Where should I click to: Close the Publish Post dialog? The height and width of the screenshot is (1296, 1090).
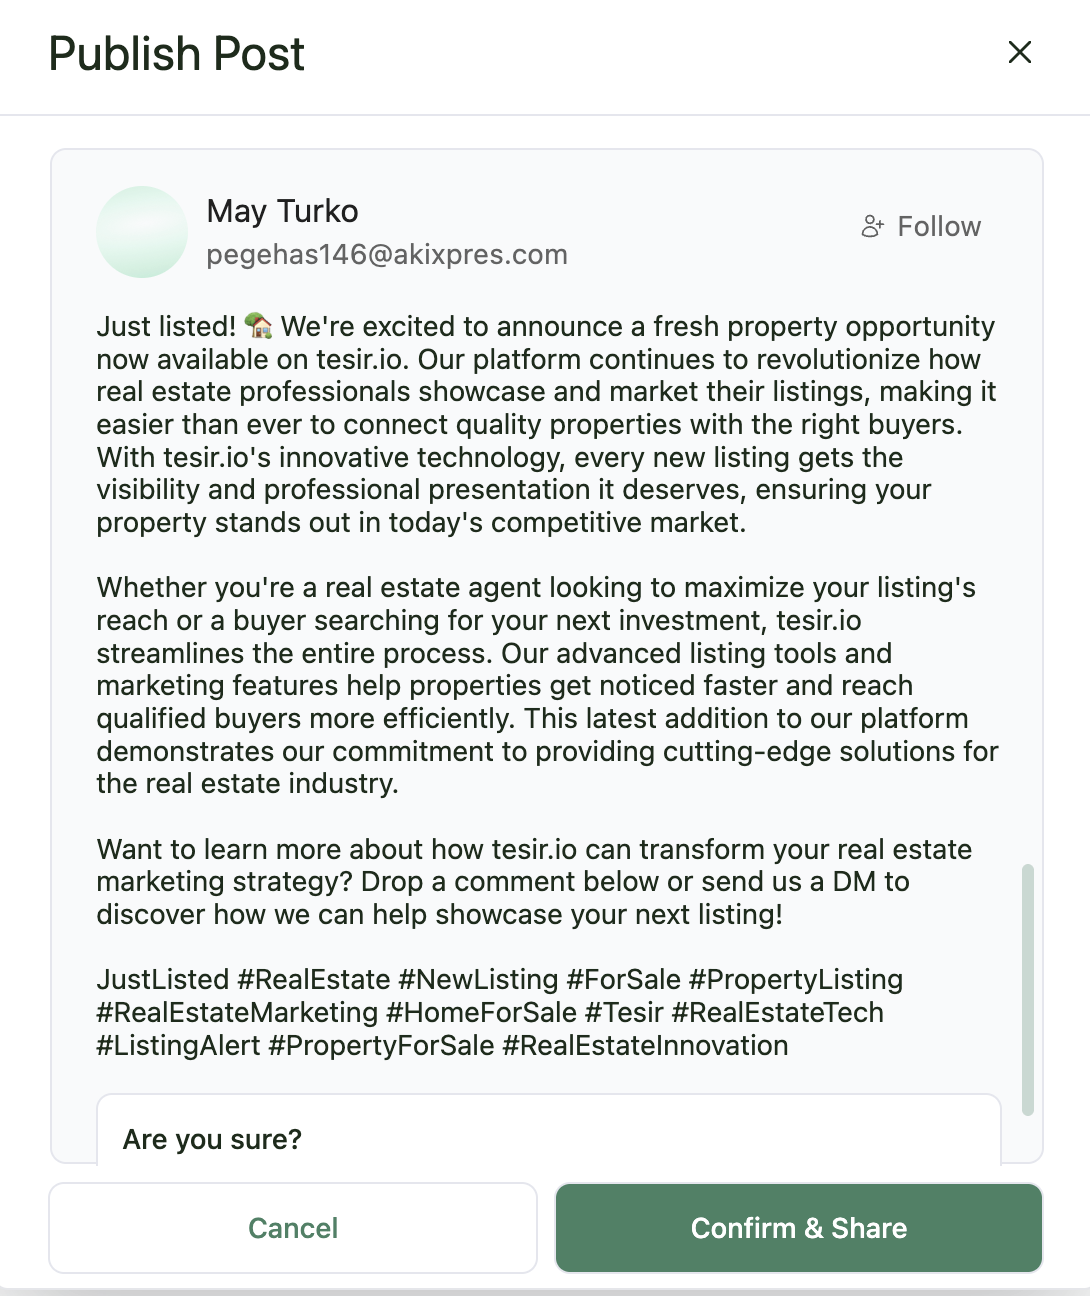1019,52
